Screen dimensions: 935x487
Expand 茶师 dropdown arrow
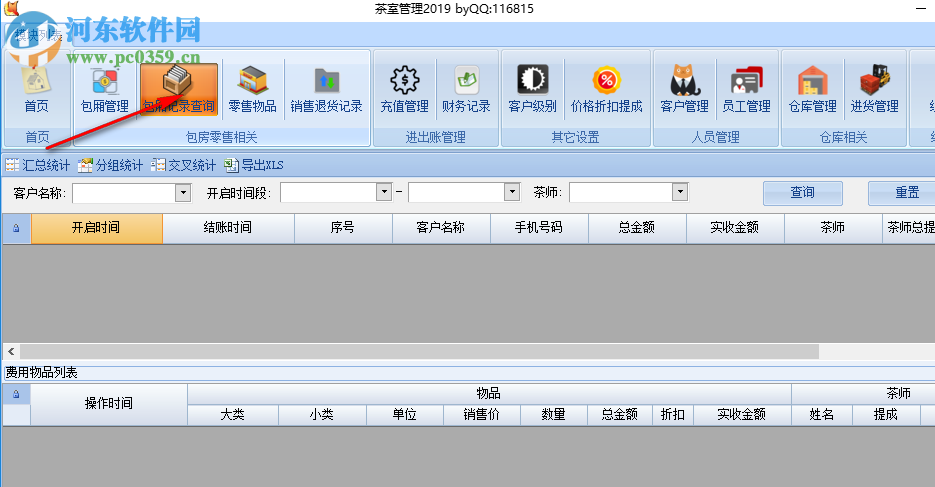click(x=680, y=192)
